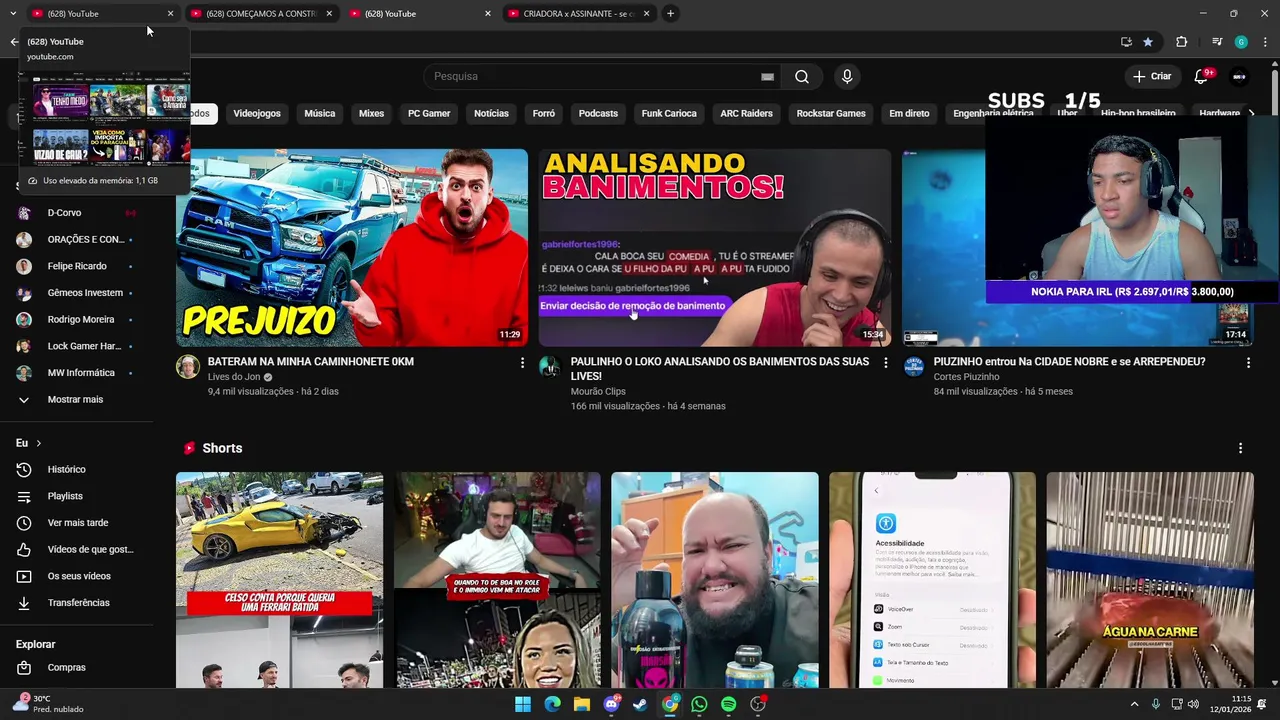Switch to COMEÇAMOS A CONSTR browser tab

[261, 13]
